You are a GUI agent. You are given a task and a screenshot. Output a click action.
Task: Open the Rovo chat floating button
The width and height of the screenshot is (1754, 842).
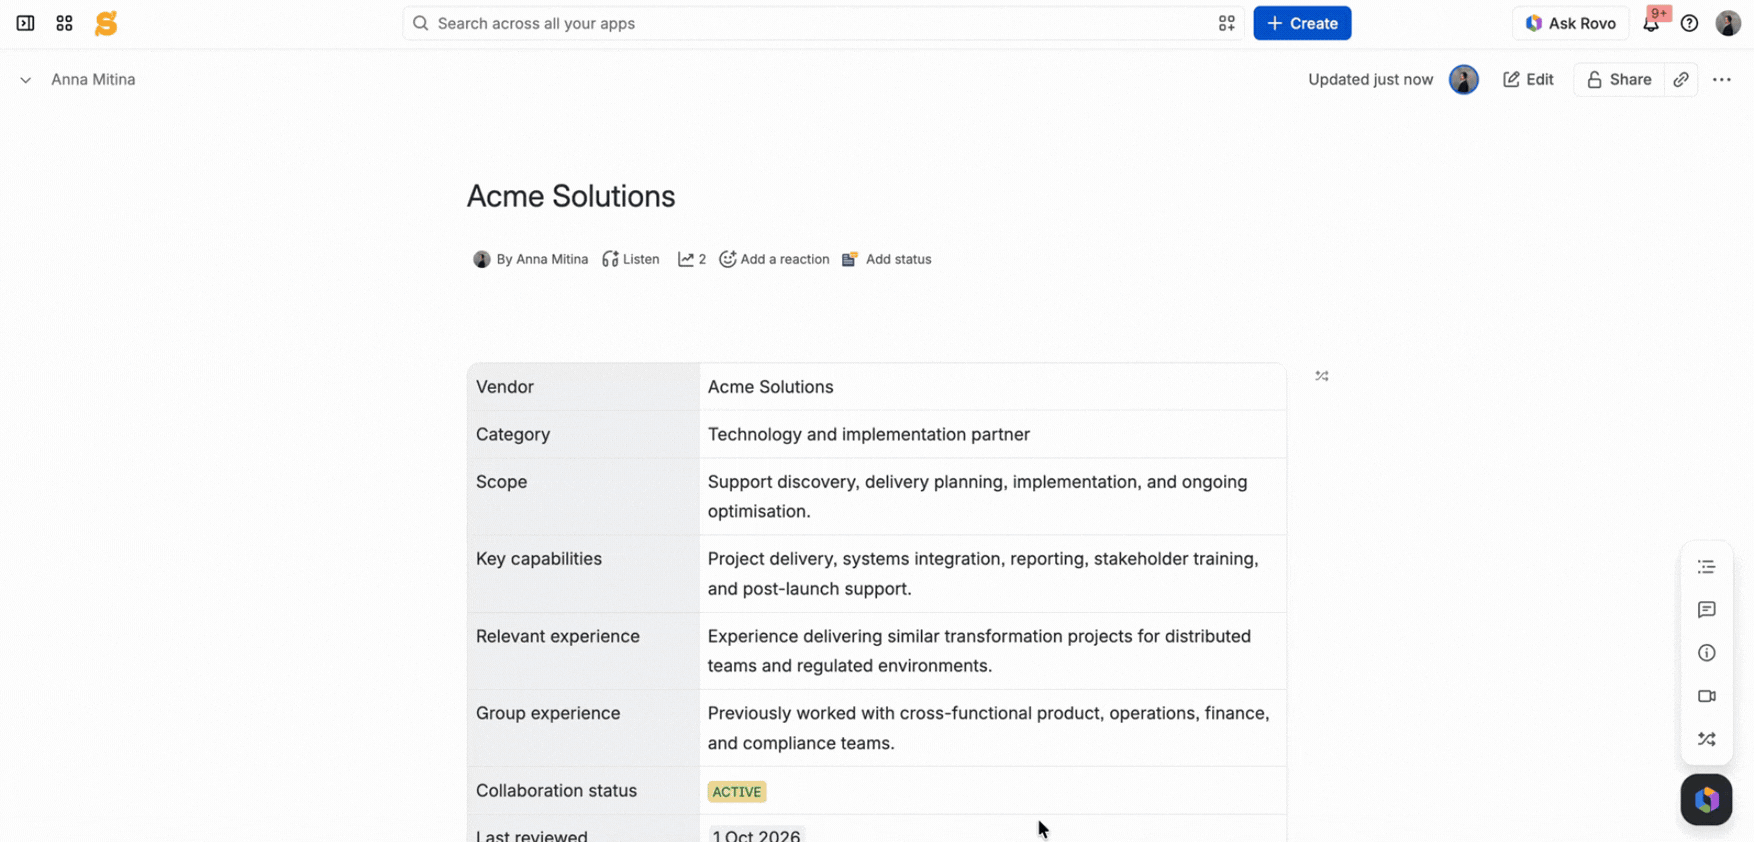1706,799
